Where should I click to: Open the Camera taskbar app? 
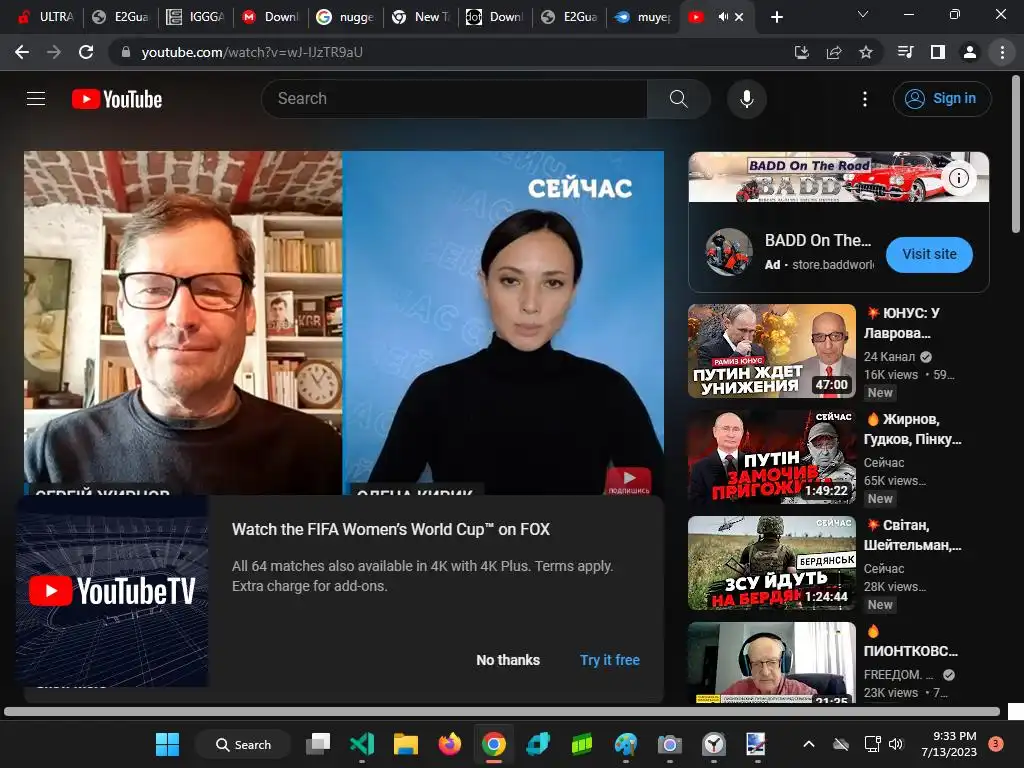pyautogui.click(x=669, y=744)
